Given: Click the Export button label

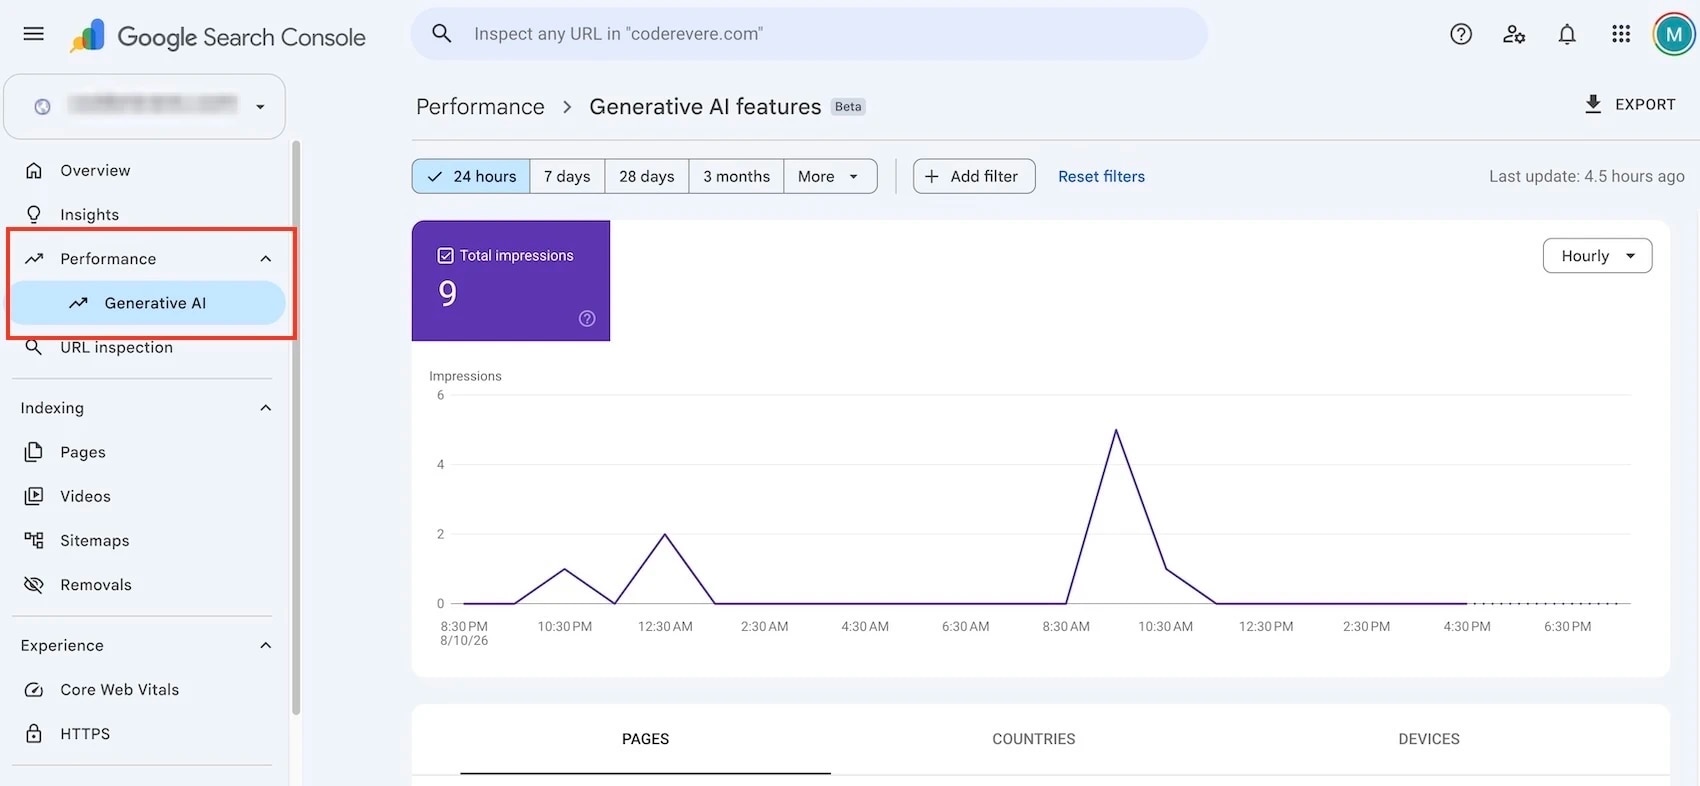Looking at the screenshot, I should (x=1645, y=104).
